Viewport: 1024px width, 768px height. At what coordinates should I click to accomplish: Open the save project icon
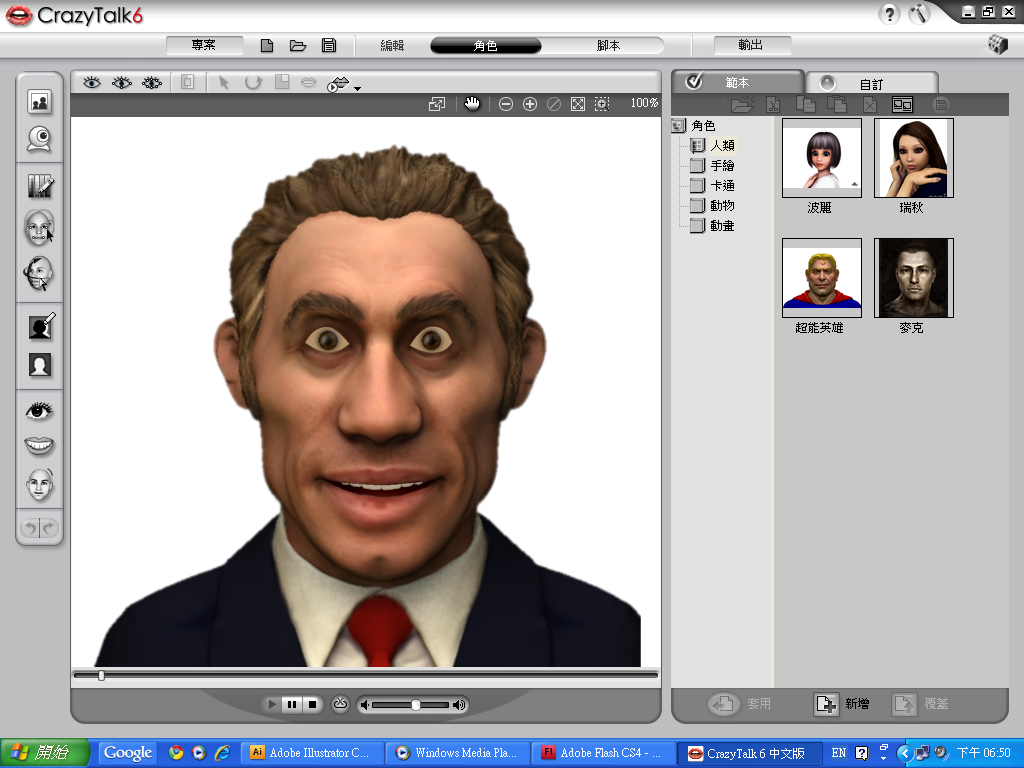328,46
